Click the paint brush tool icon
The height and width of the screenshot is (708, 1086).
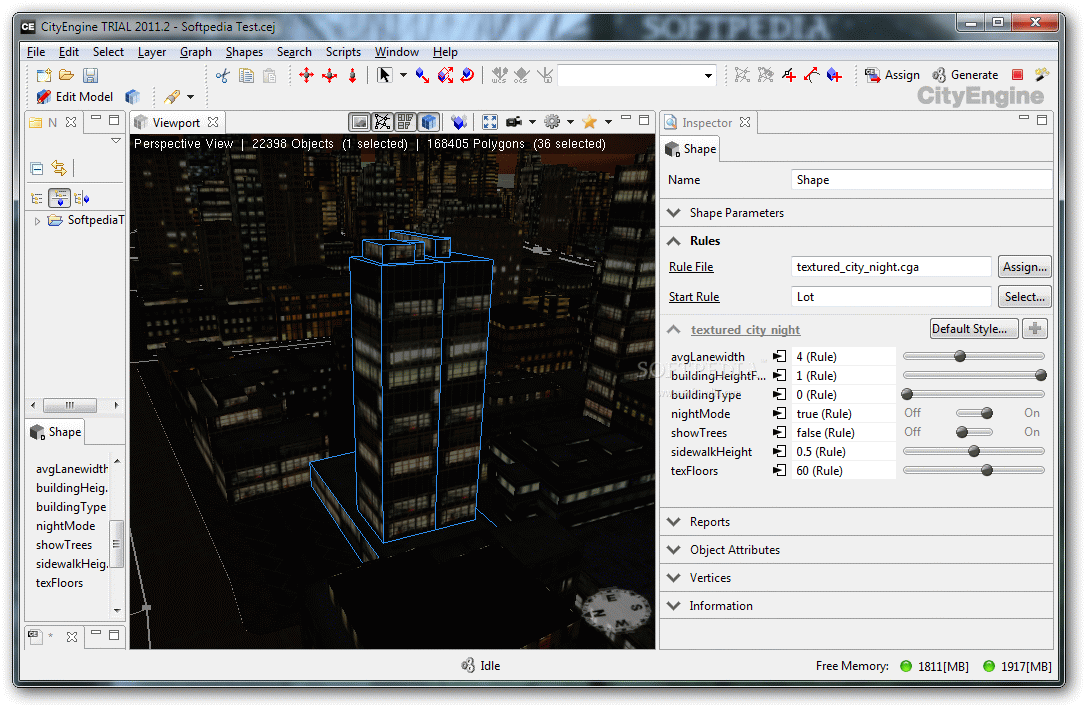click(172, 97)
